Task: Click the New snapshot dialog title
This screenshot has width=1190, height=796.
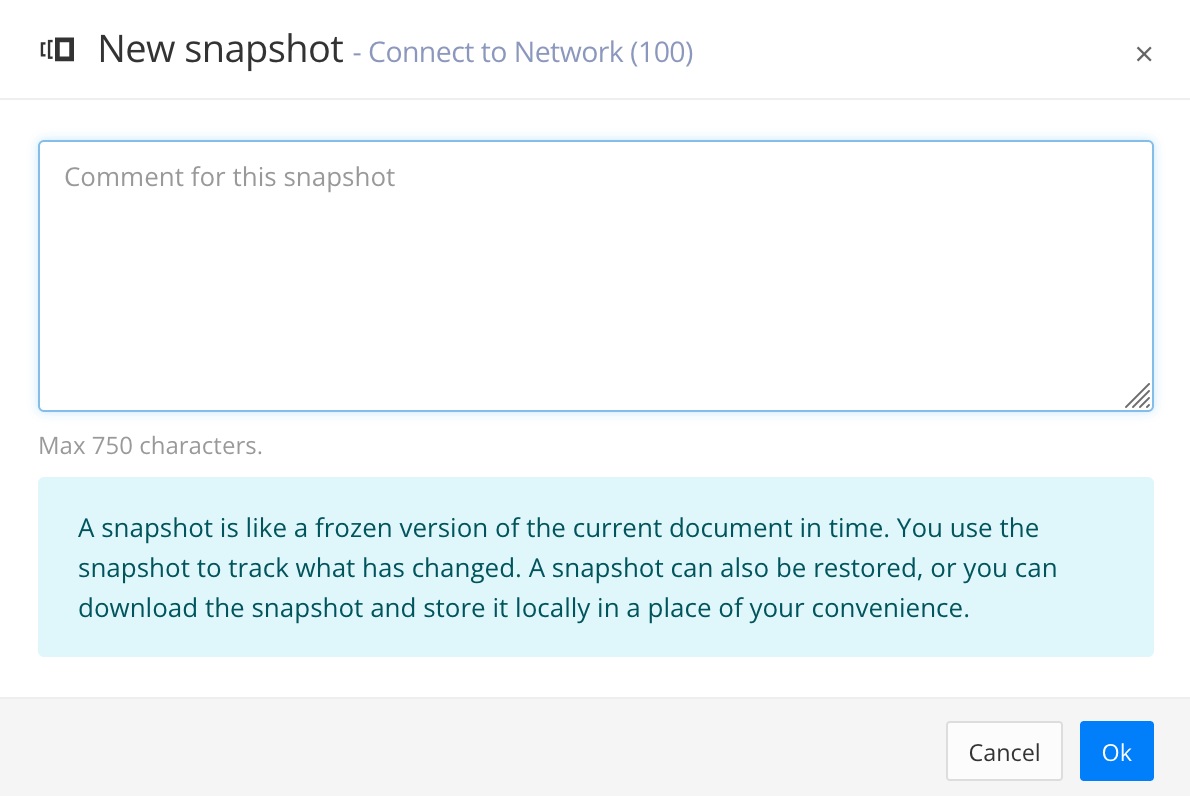Action: pyautogui.click(x=220, y=49)
